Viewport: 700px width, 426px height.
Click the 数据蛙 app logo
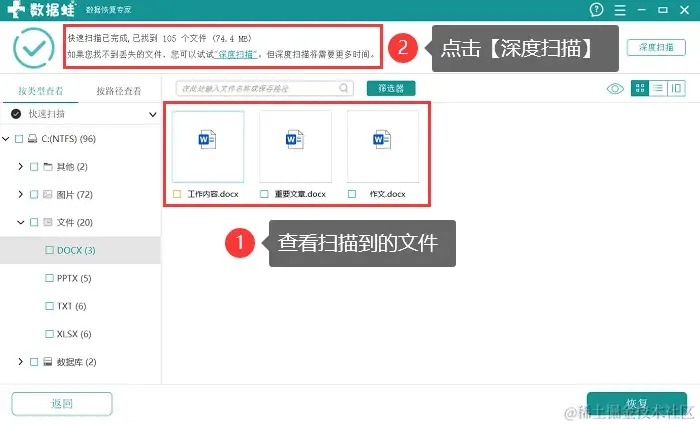[x=41, y=9]
